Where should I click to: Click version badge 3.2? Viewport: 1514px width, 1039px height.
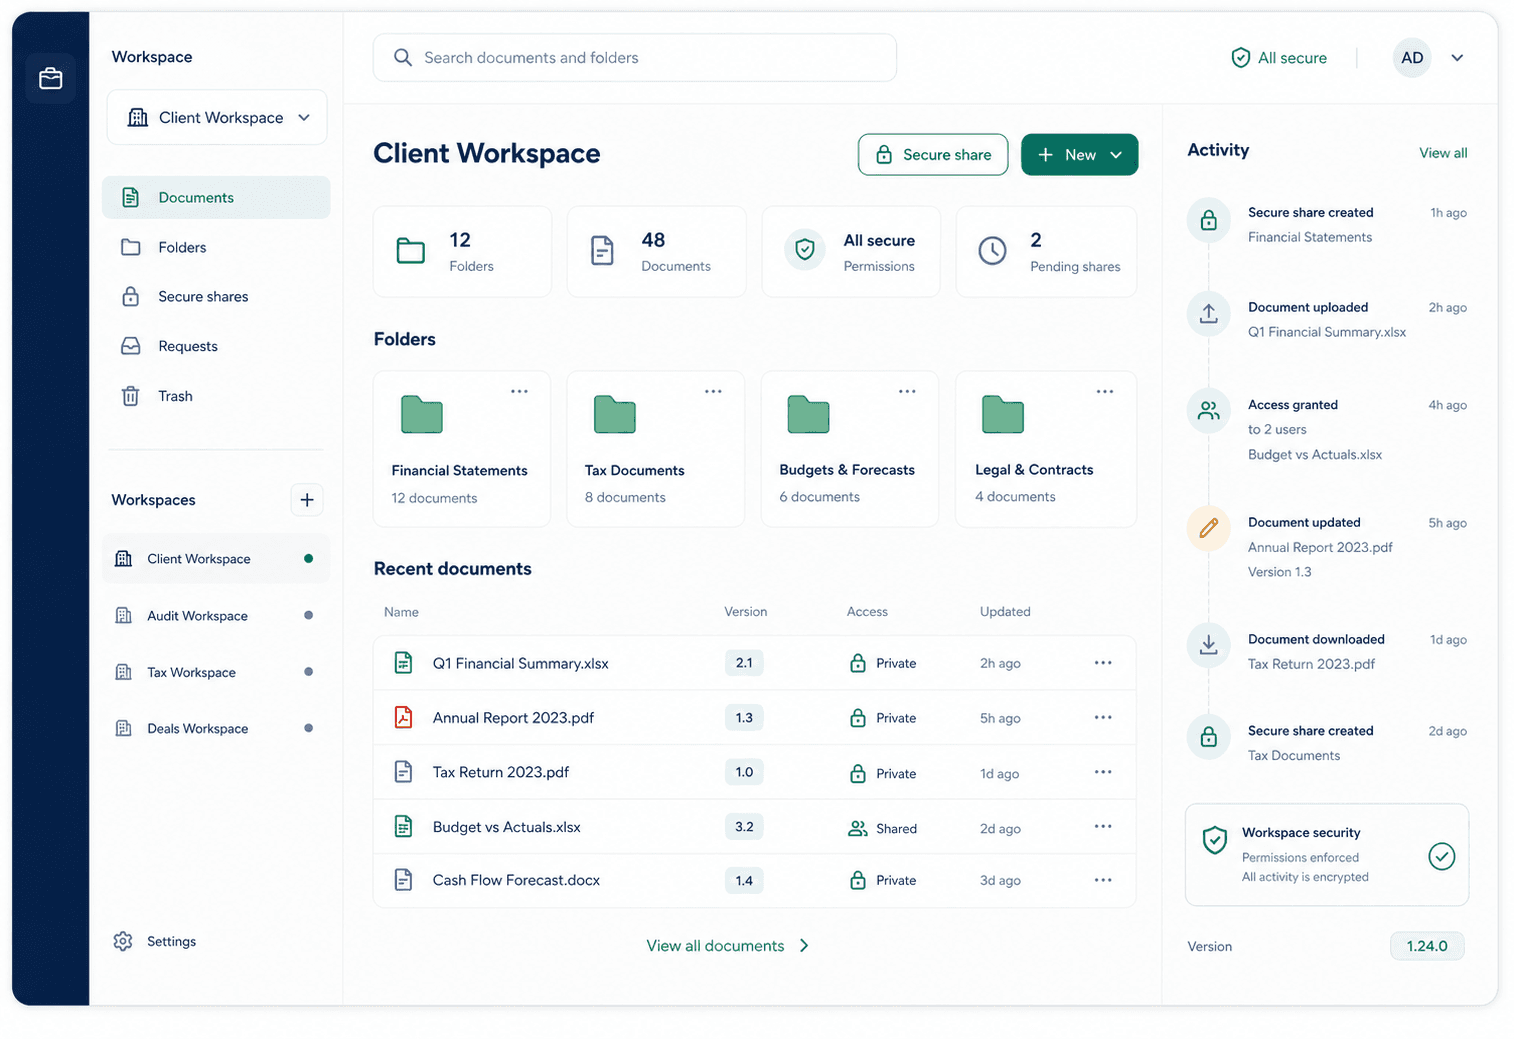[x=744, y=827]
